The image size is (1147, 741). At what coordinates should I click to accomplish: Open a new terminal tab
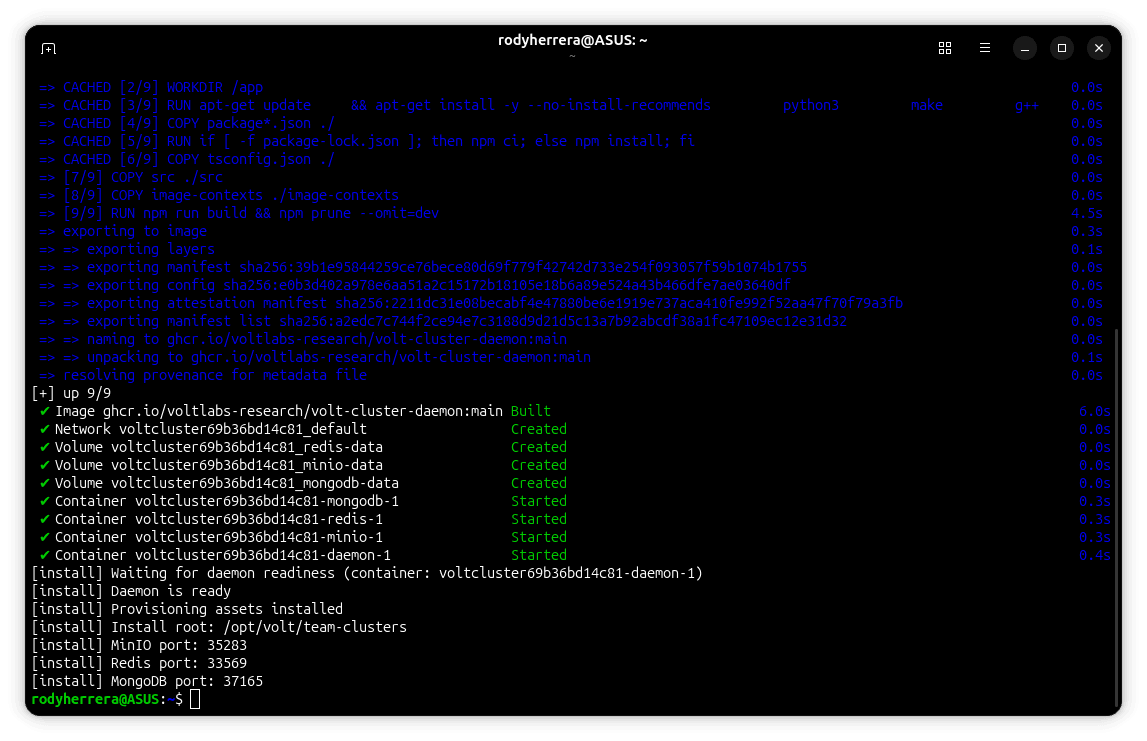[x=48, y=48]
